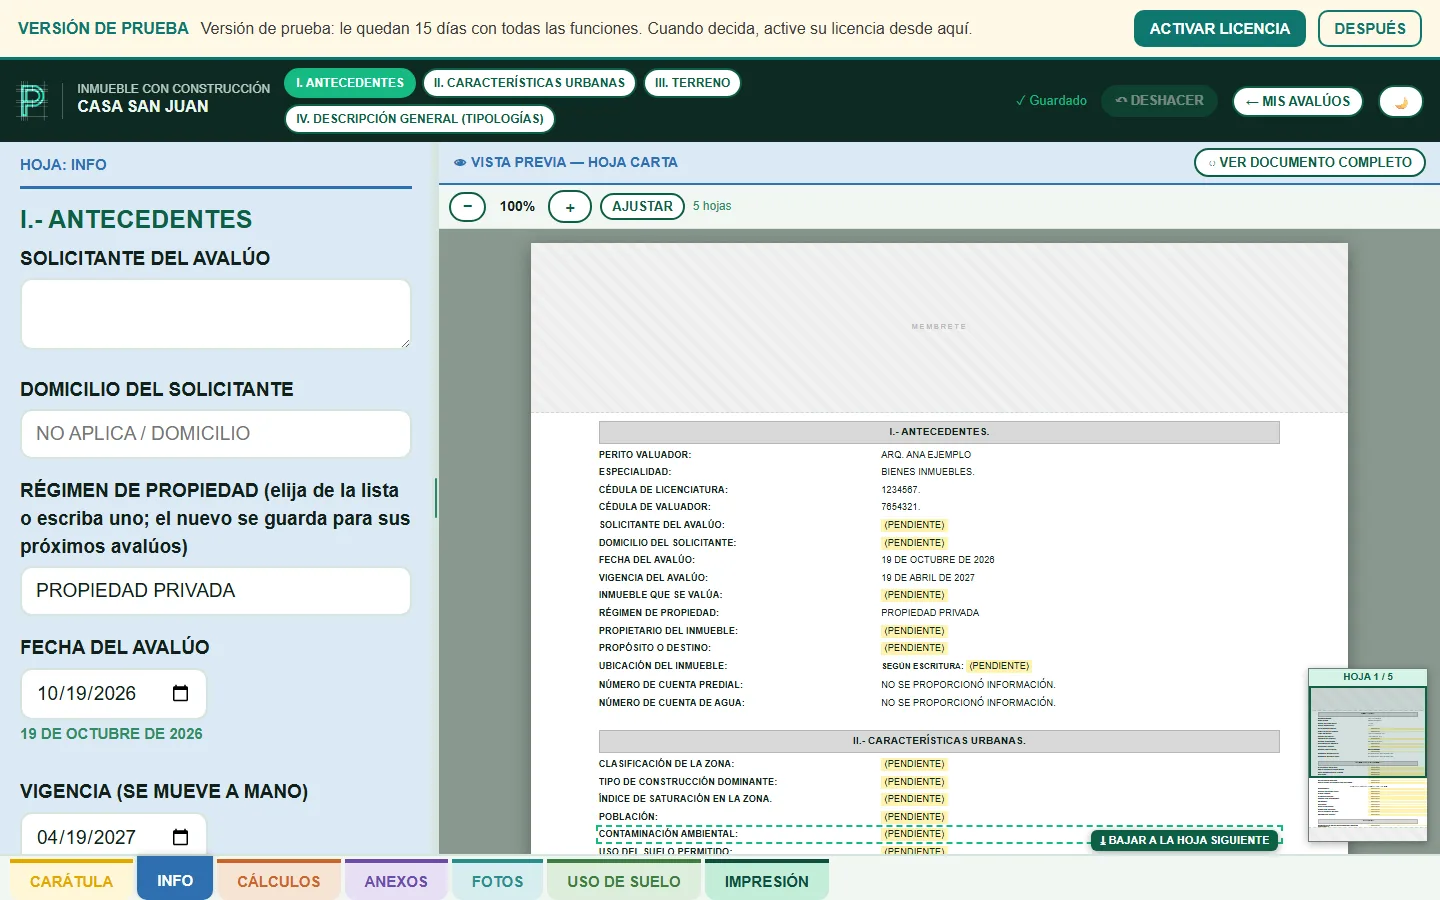
Task: Go back to Mis Avalúos
Action: 1297,102
